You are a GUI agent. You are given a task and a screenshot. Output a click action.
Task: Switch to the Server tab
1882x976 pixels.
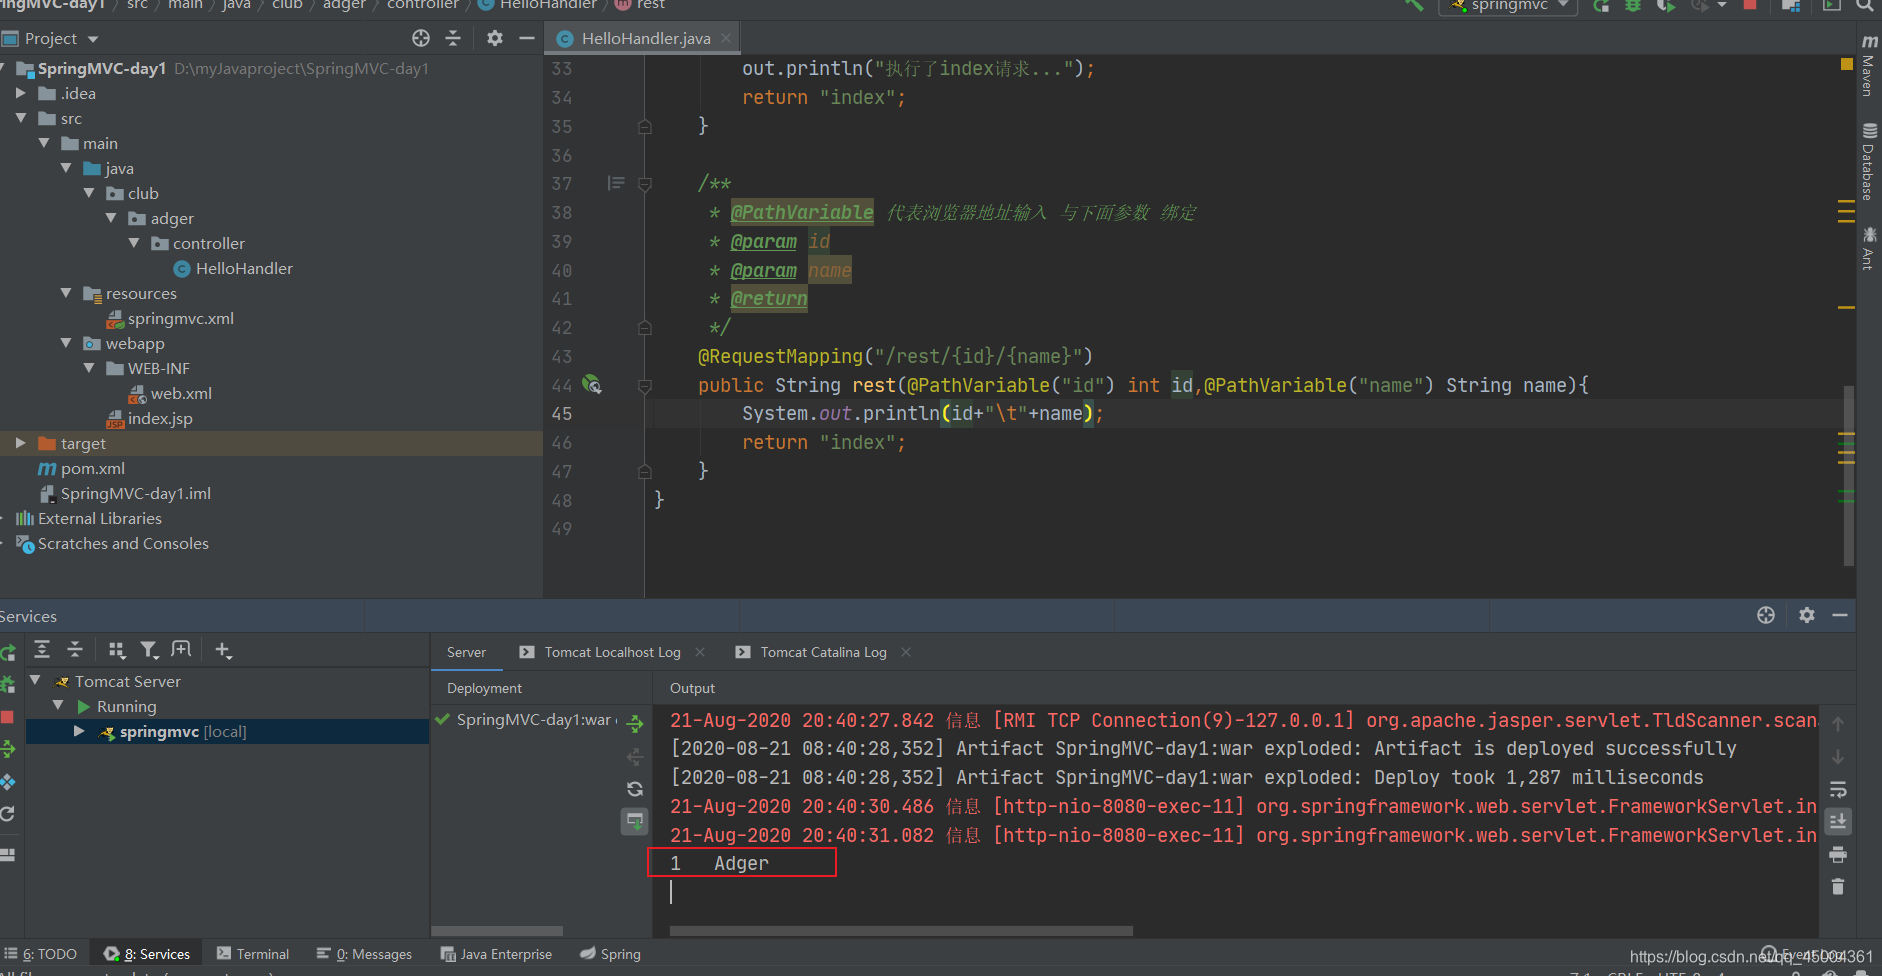pyautogui.click(x=466, y=652)
